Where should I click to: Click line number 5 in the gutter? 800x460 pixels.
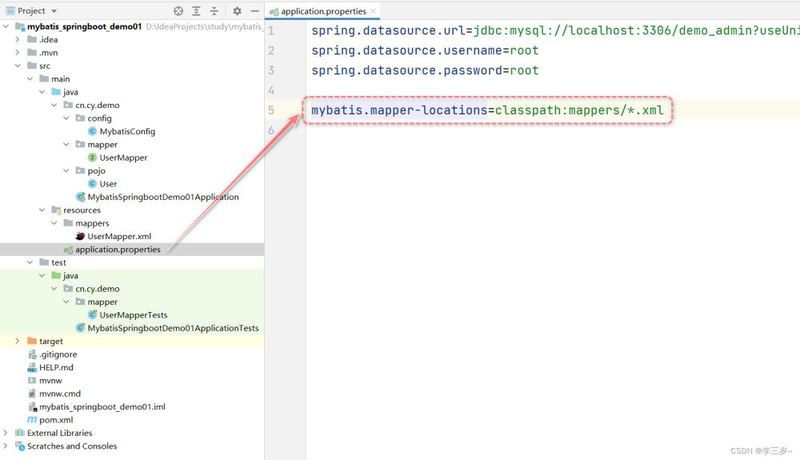[271, 110]
